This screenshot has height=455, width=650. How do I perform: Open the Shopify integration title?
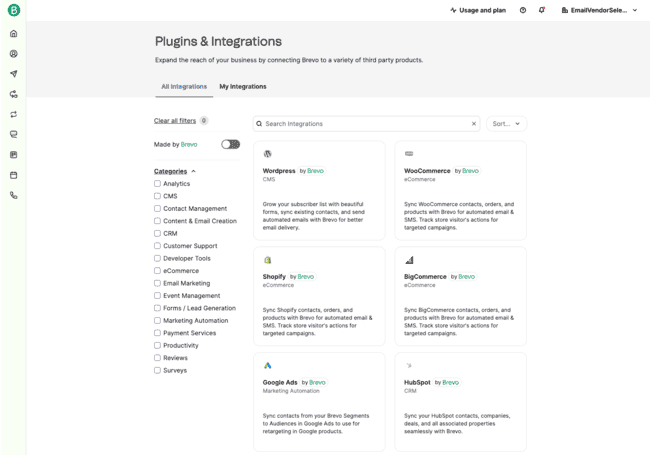point(274,276)
